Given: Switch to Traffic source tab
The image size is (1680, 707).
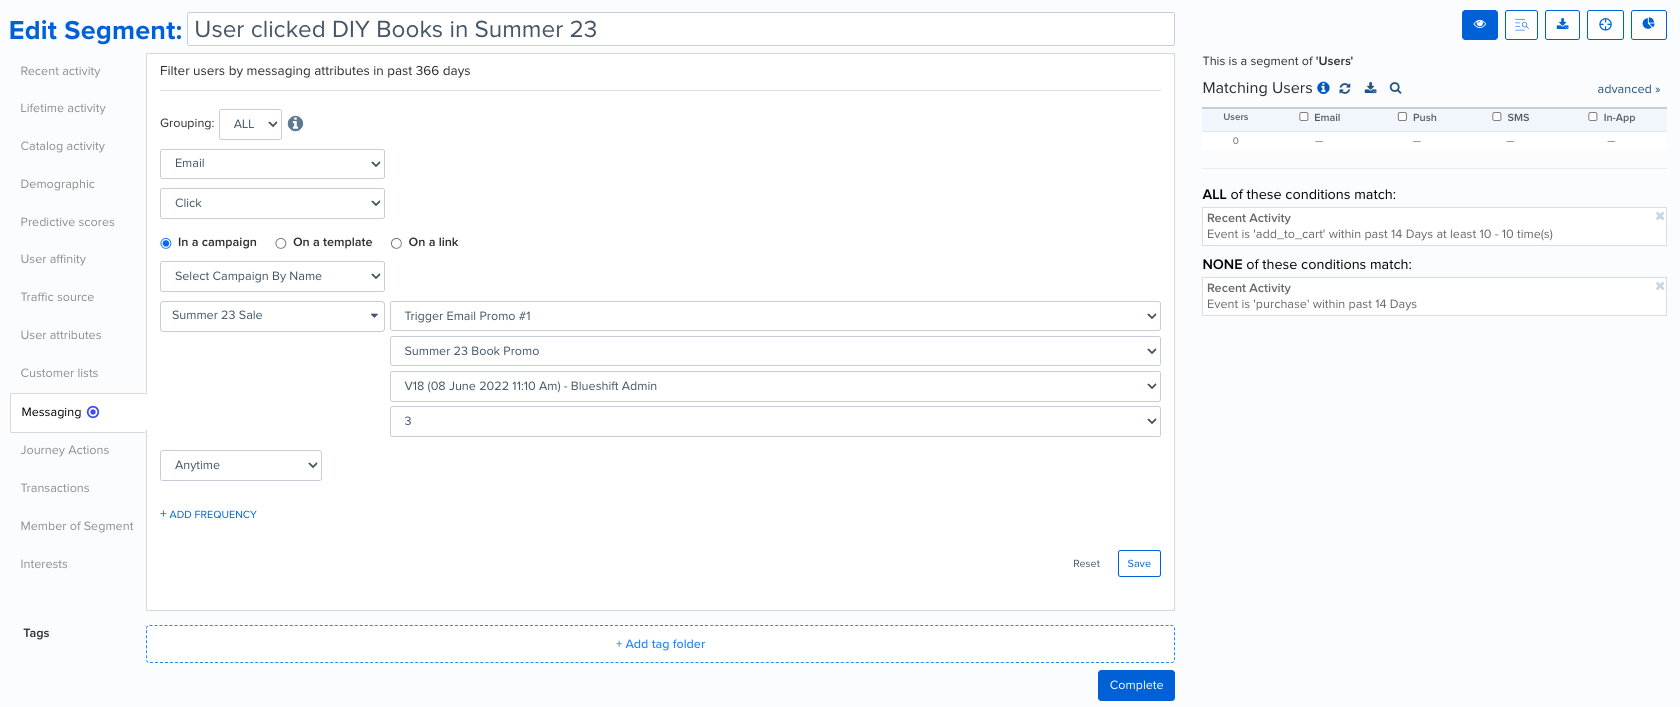Looking at the screenshot, I should [x=57, y=297].
